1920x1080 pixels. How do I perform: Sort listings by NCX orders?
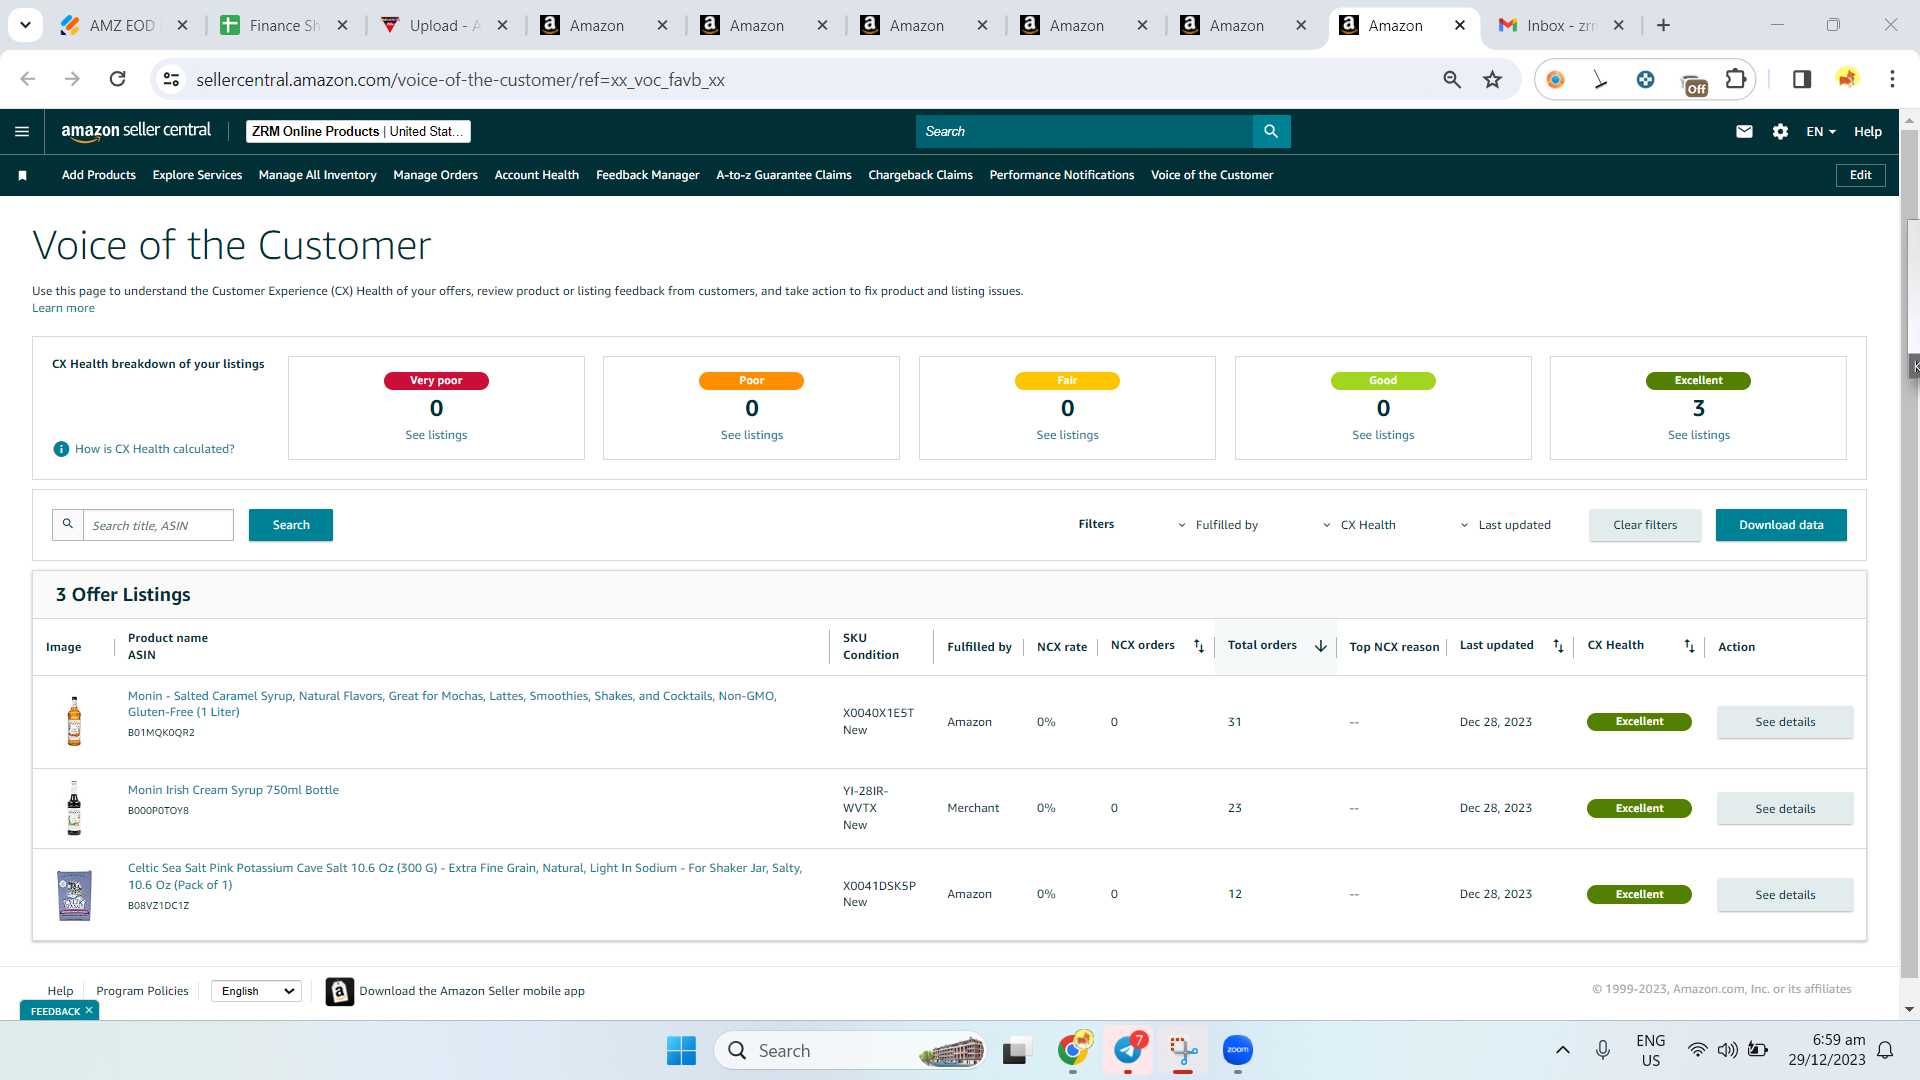click(1199, 646)
